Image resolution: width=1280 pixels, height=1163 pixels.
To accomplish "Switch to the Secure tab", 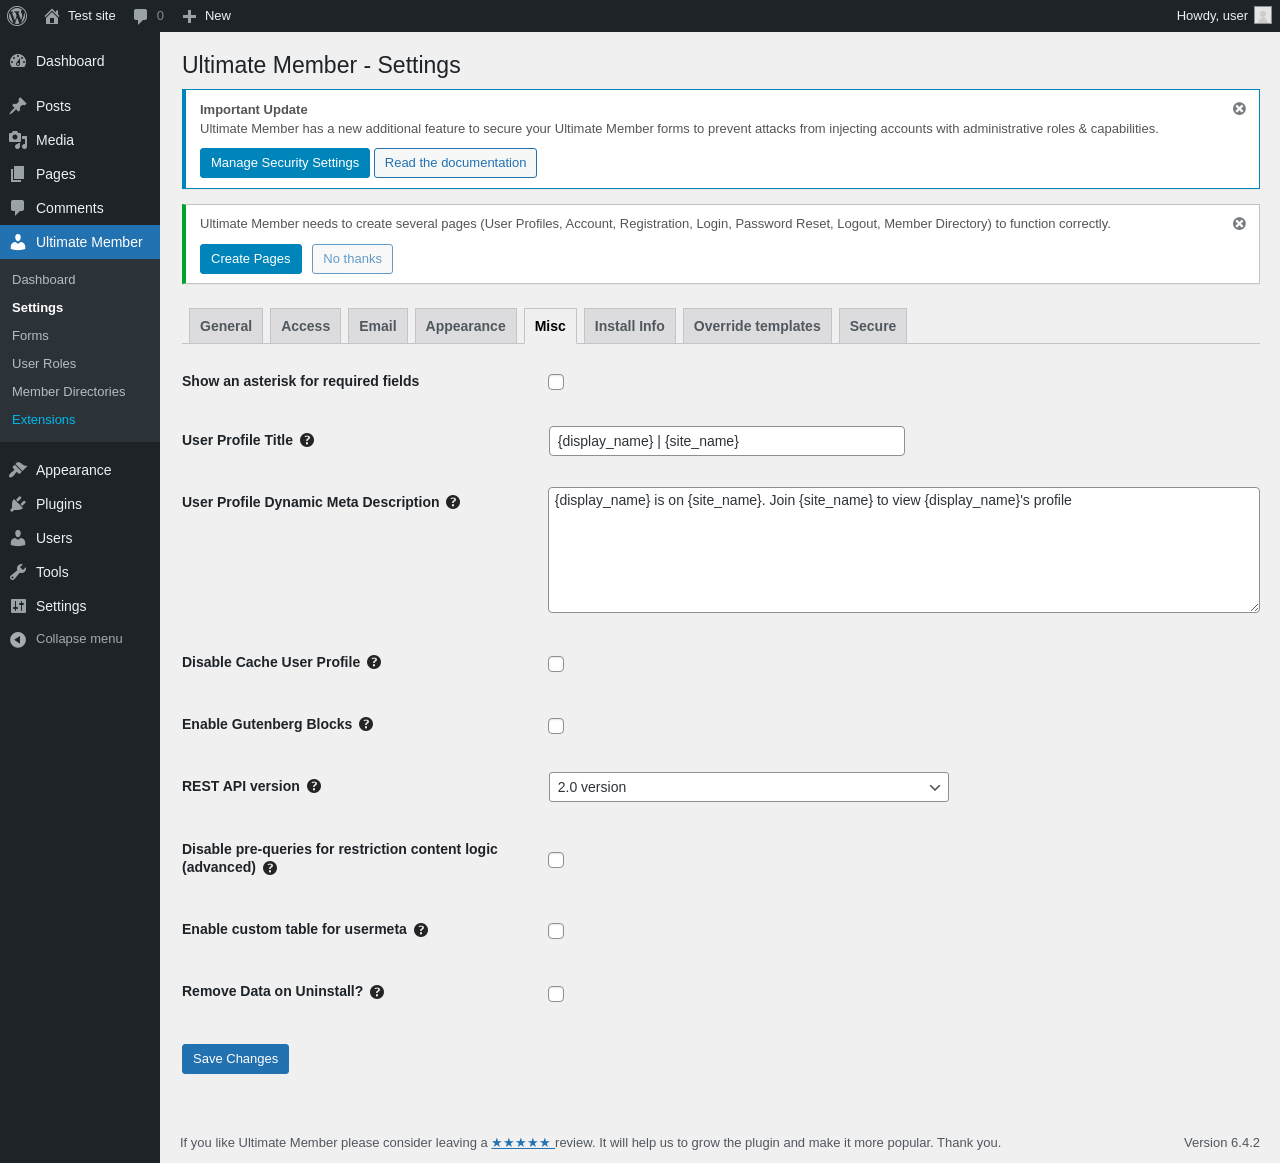I will pos(873,326).
